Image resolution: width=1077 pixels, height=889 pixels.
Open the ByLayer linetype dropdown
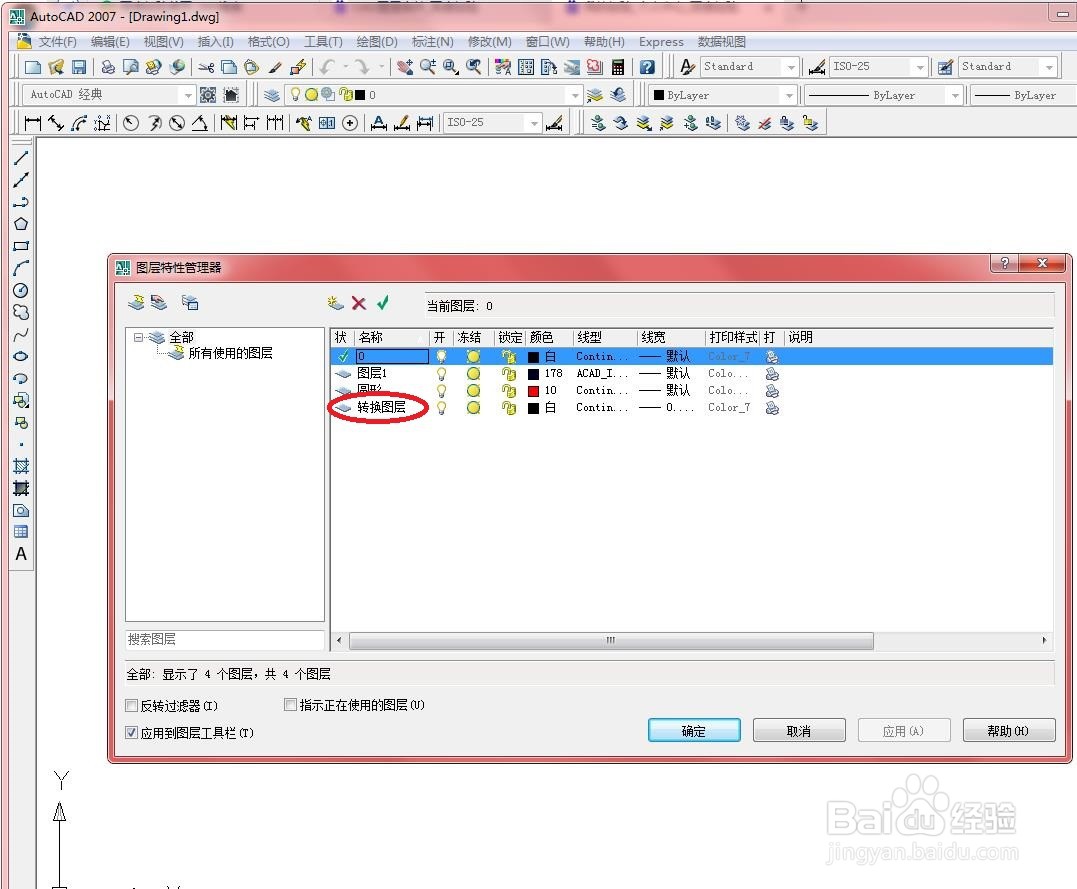955,95
